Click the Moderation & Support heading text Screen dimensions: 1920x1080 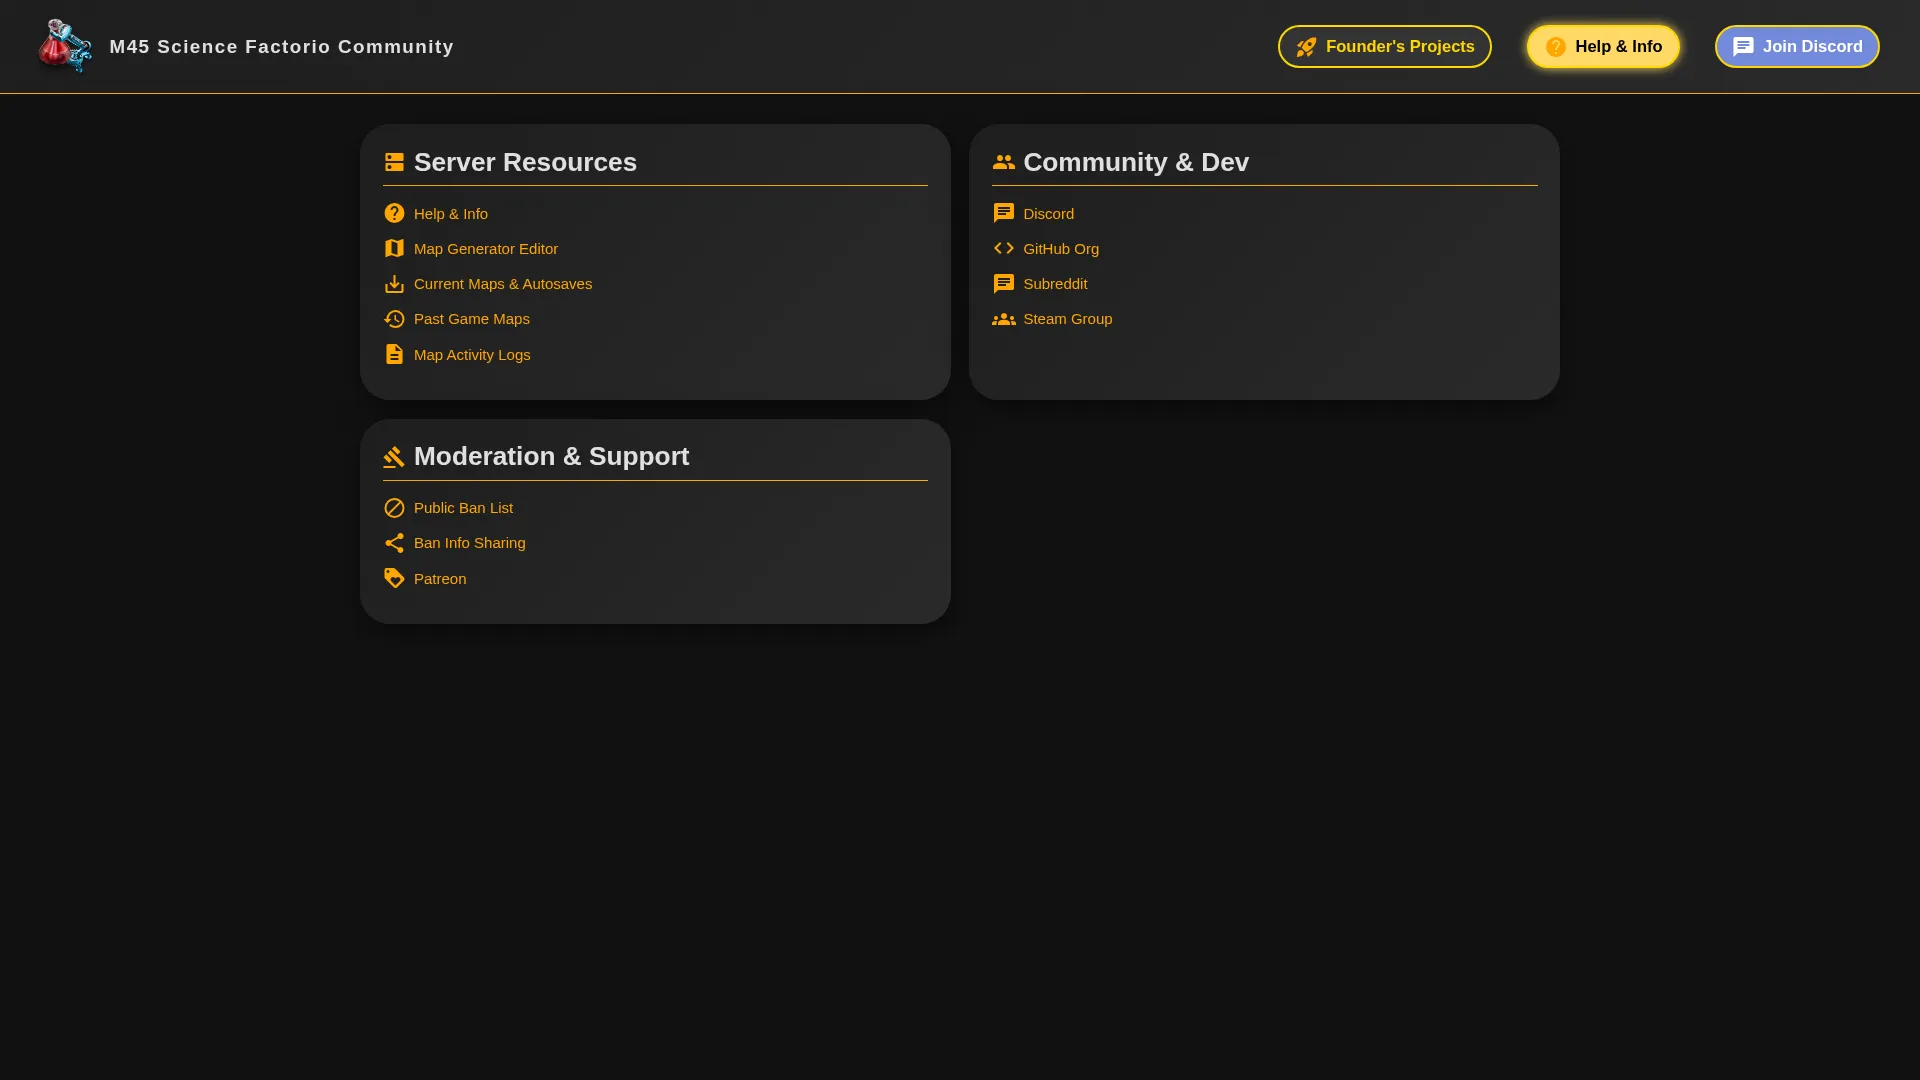pyautogui.click(x=551, y=457)
